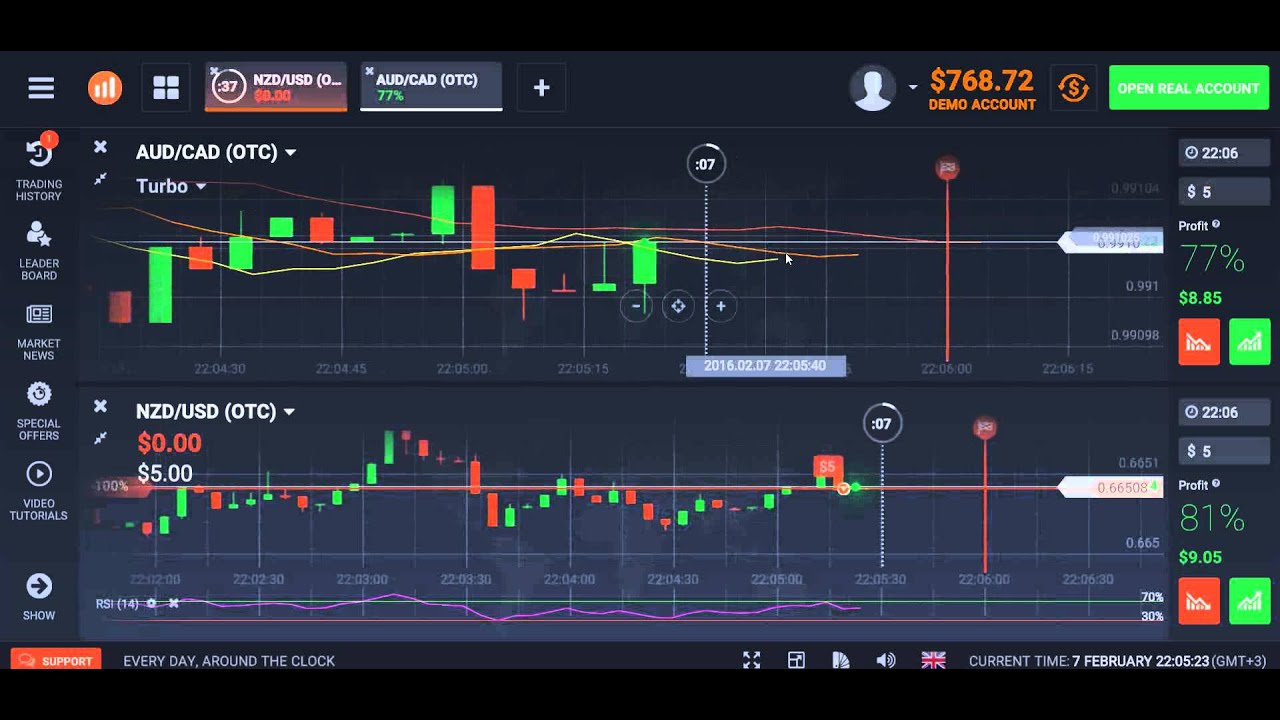Viewport: 1280px width, 720px height.
Task: Click the chart type icon in the bottom bar
Action: (x=841, y=660)
